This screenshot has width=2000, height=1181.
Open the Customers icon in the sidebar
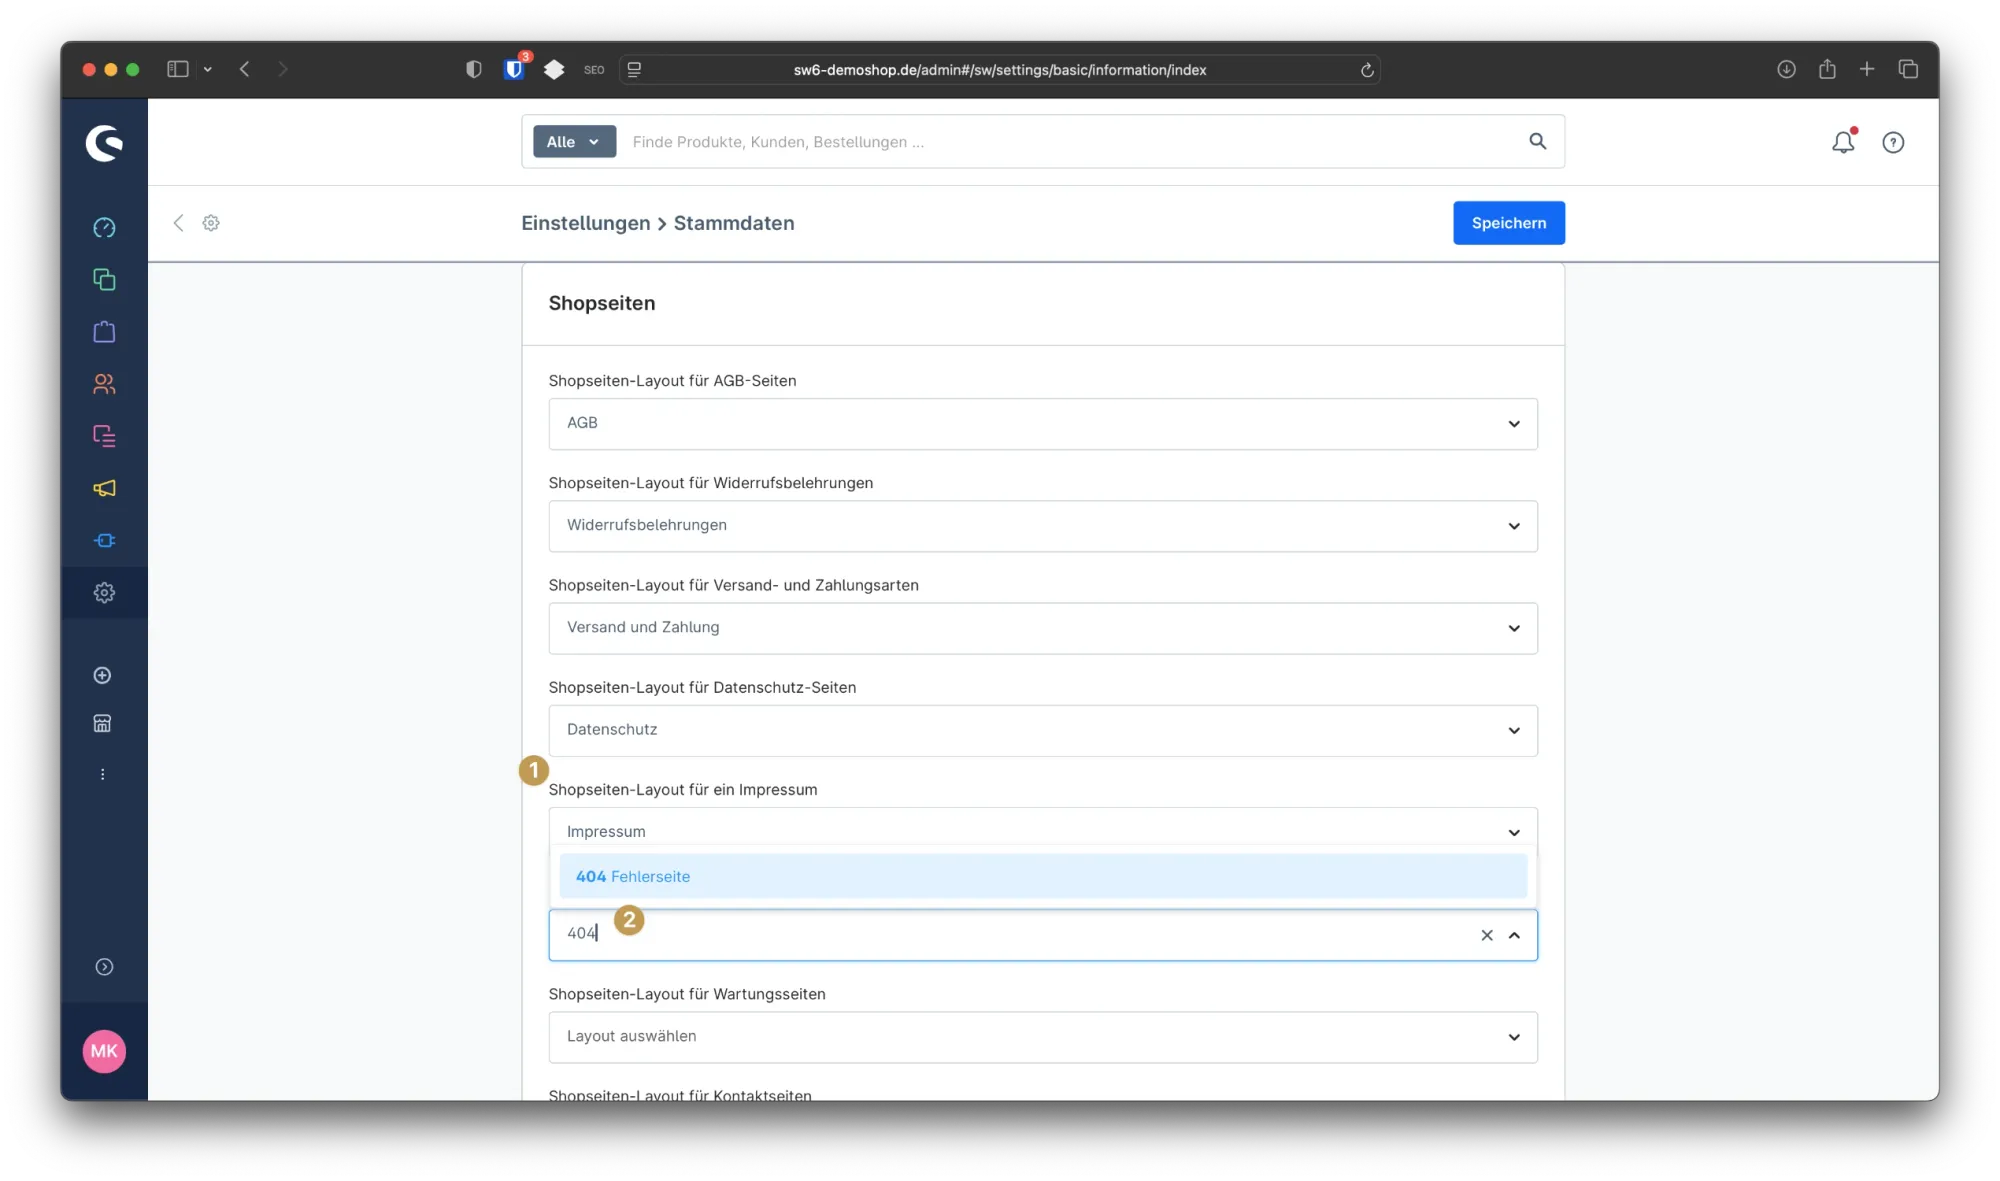104,384
